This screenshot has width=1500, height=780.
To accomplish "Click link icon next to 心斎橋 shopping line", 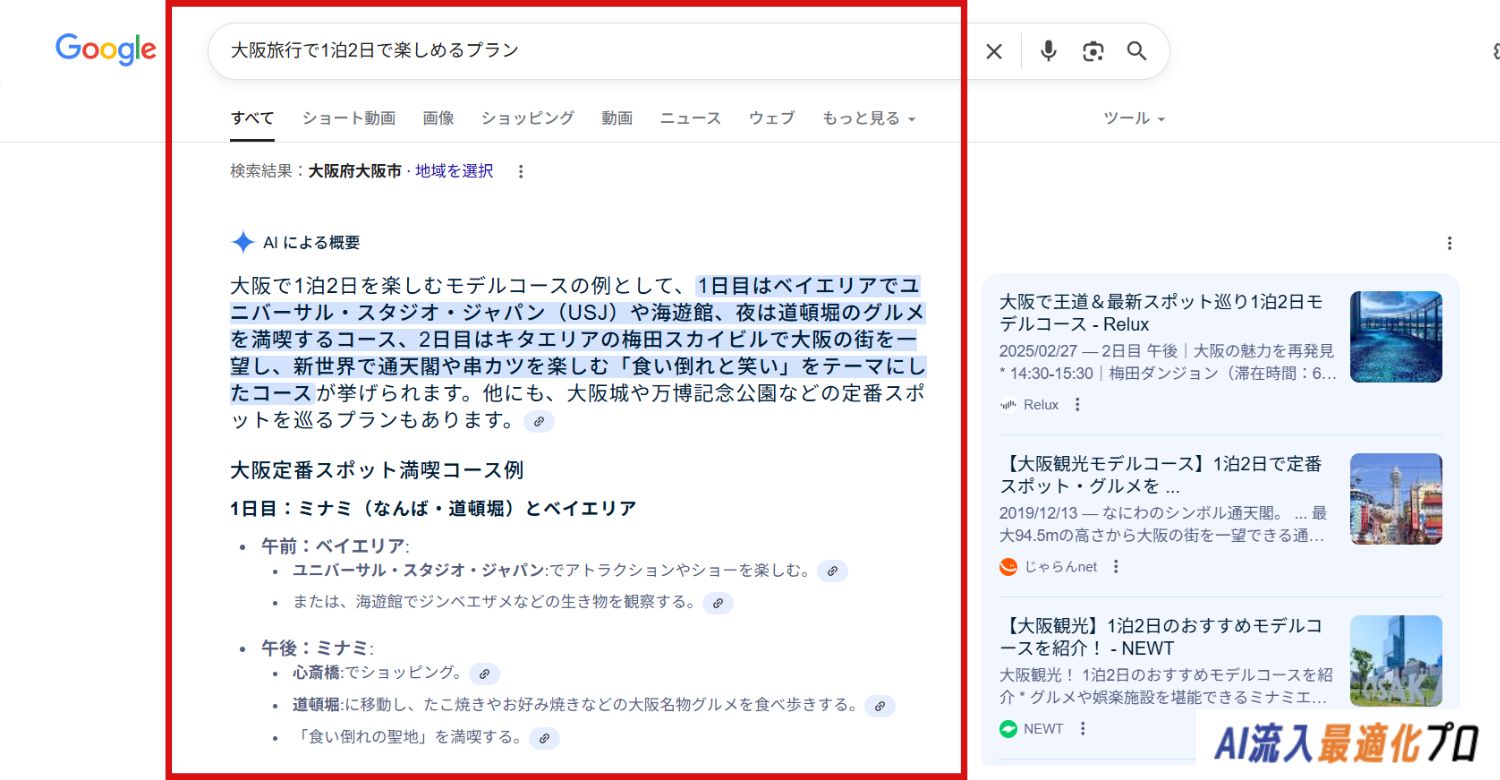I will (x=484, y=674).
